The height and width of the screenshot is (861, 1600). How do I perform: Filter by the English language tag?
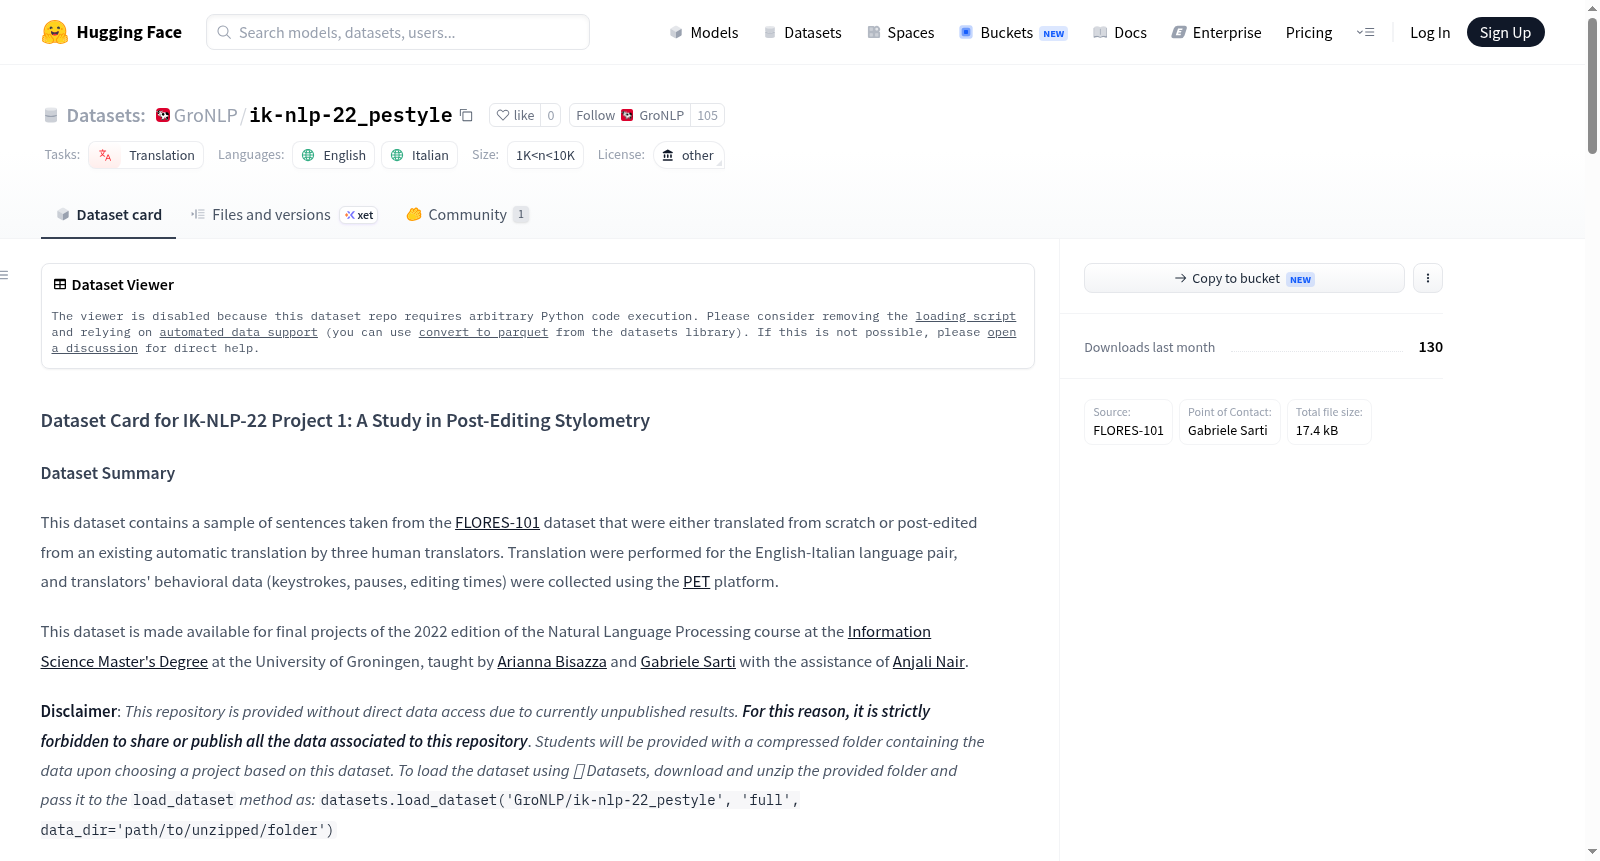(x=334, y=155)
